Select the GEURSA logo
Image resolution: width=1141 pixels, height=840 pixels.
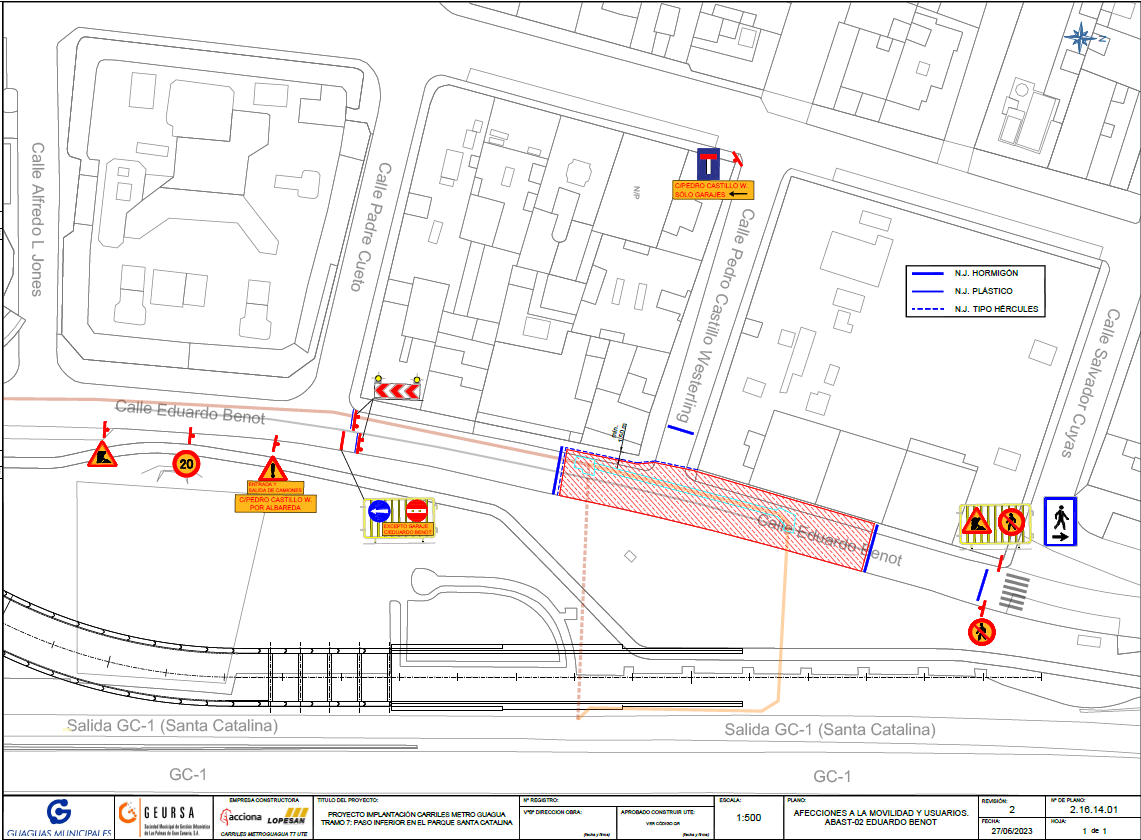pyautogui.click(x=164, y=818)
